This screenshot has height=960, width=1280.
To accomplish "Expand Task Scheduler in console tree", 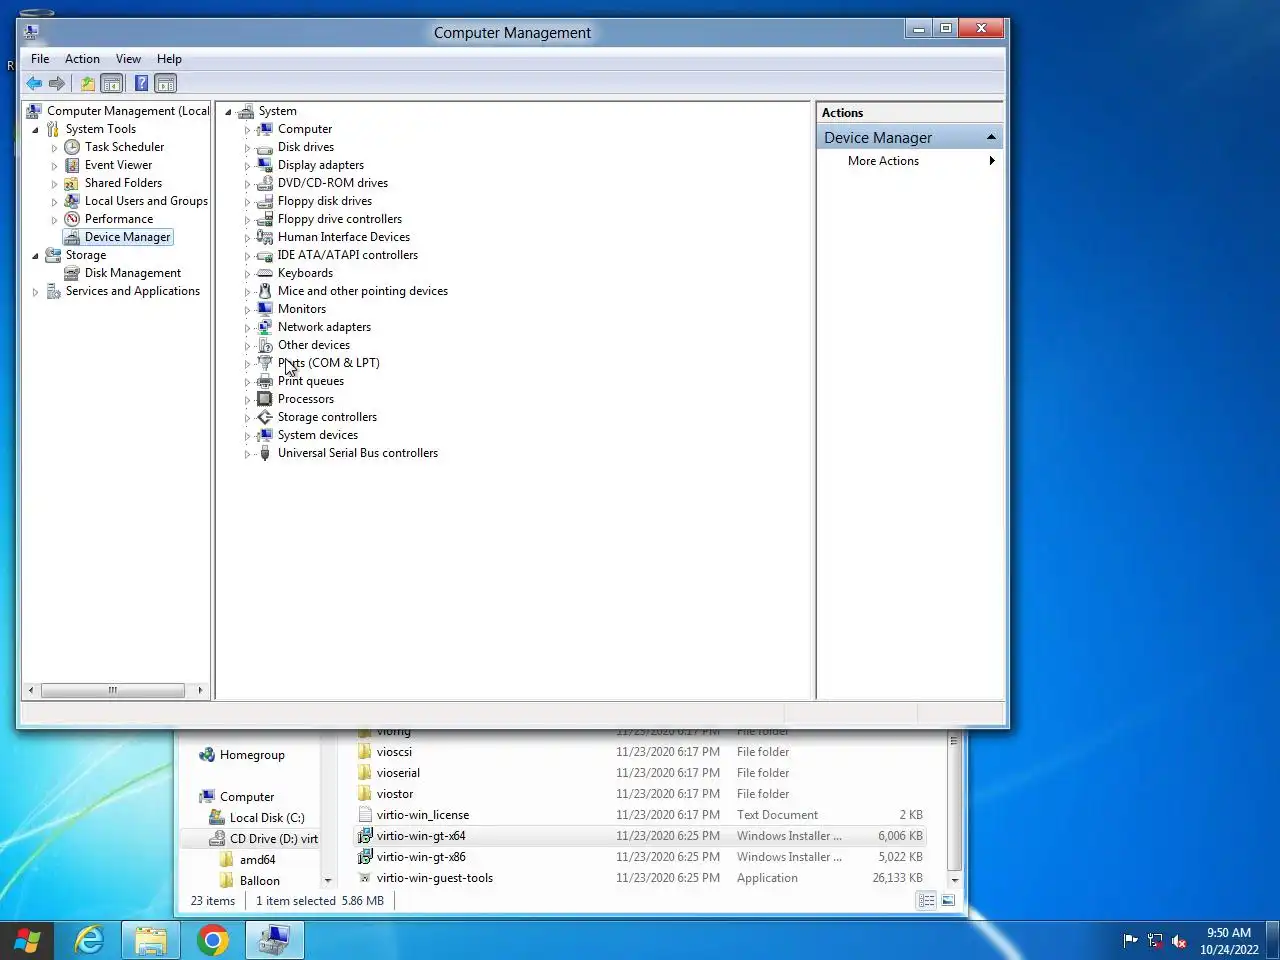I will pyautogui.click(x=54, y=148).
